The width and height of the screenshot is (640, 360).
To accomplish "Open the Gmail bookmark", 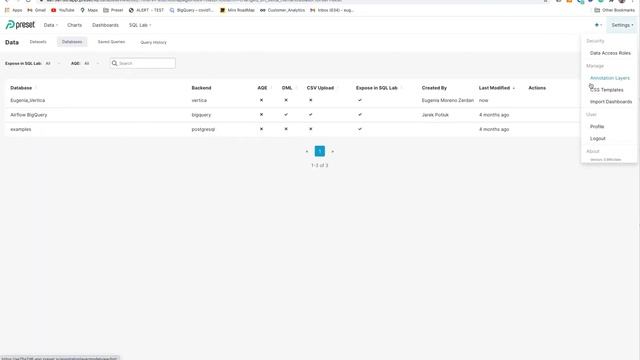I will coord(36,10).
